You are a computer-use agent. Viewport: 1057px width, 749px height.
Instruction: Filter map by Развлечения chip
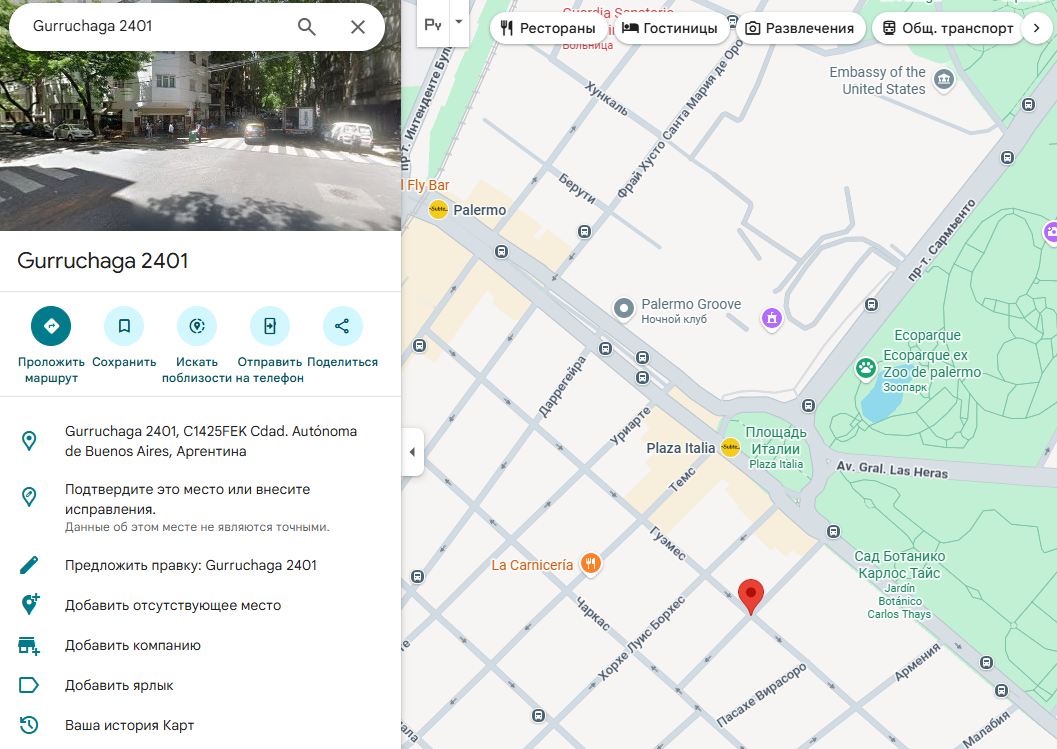pos(799,28)
